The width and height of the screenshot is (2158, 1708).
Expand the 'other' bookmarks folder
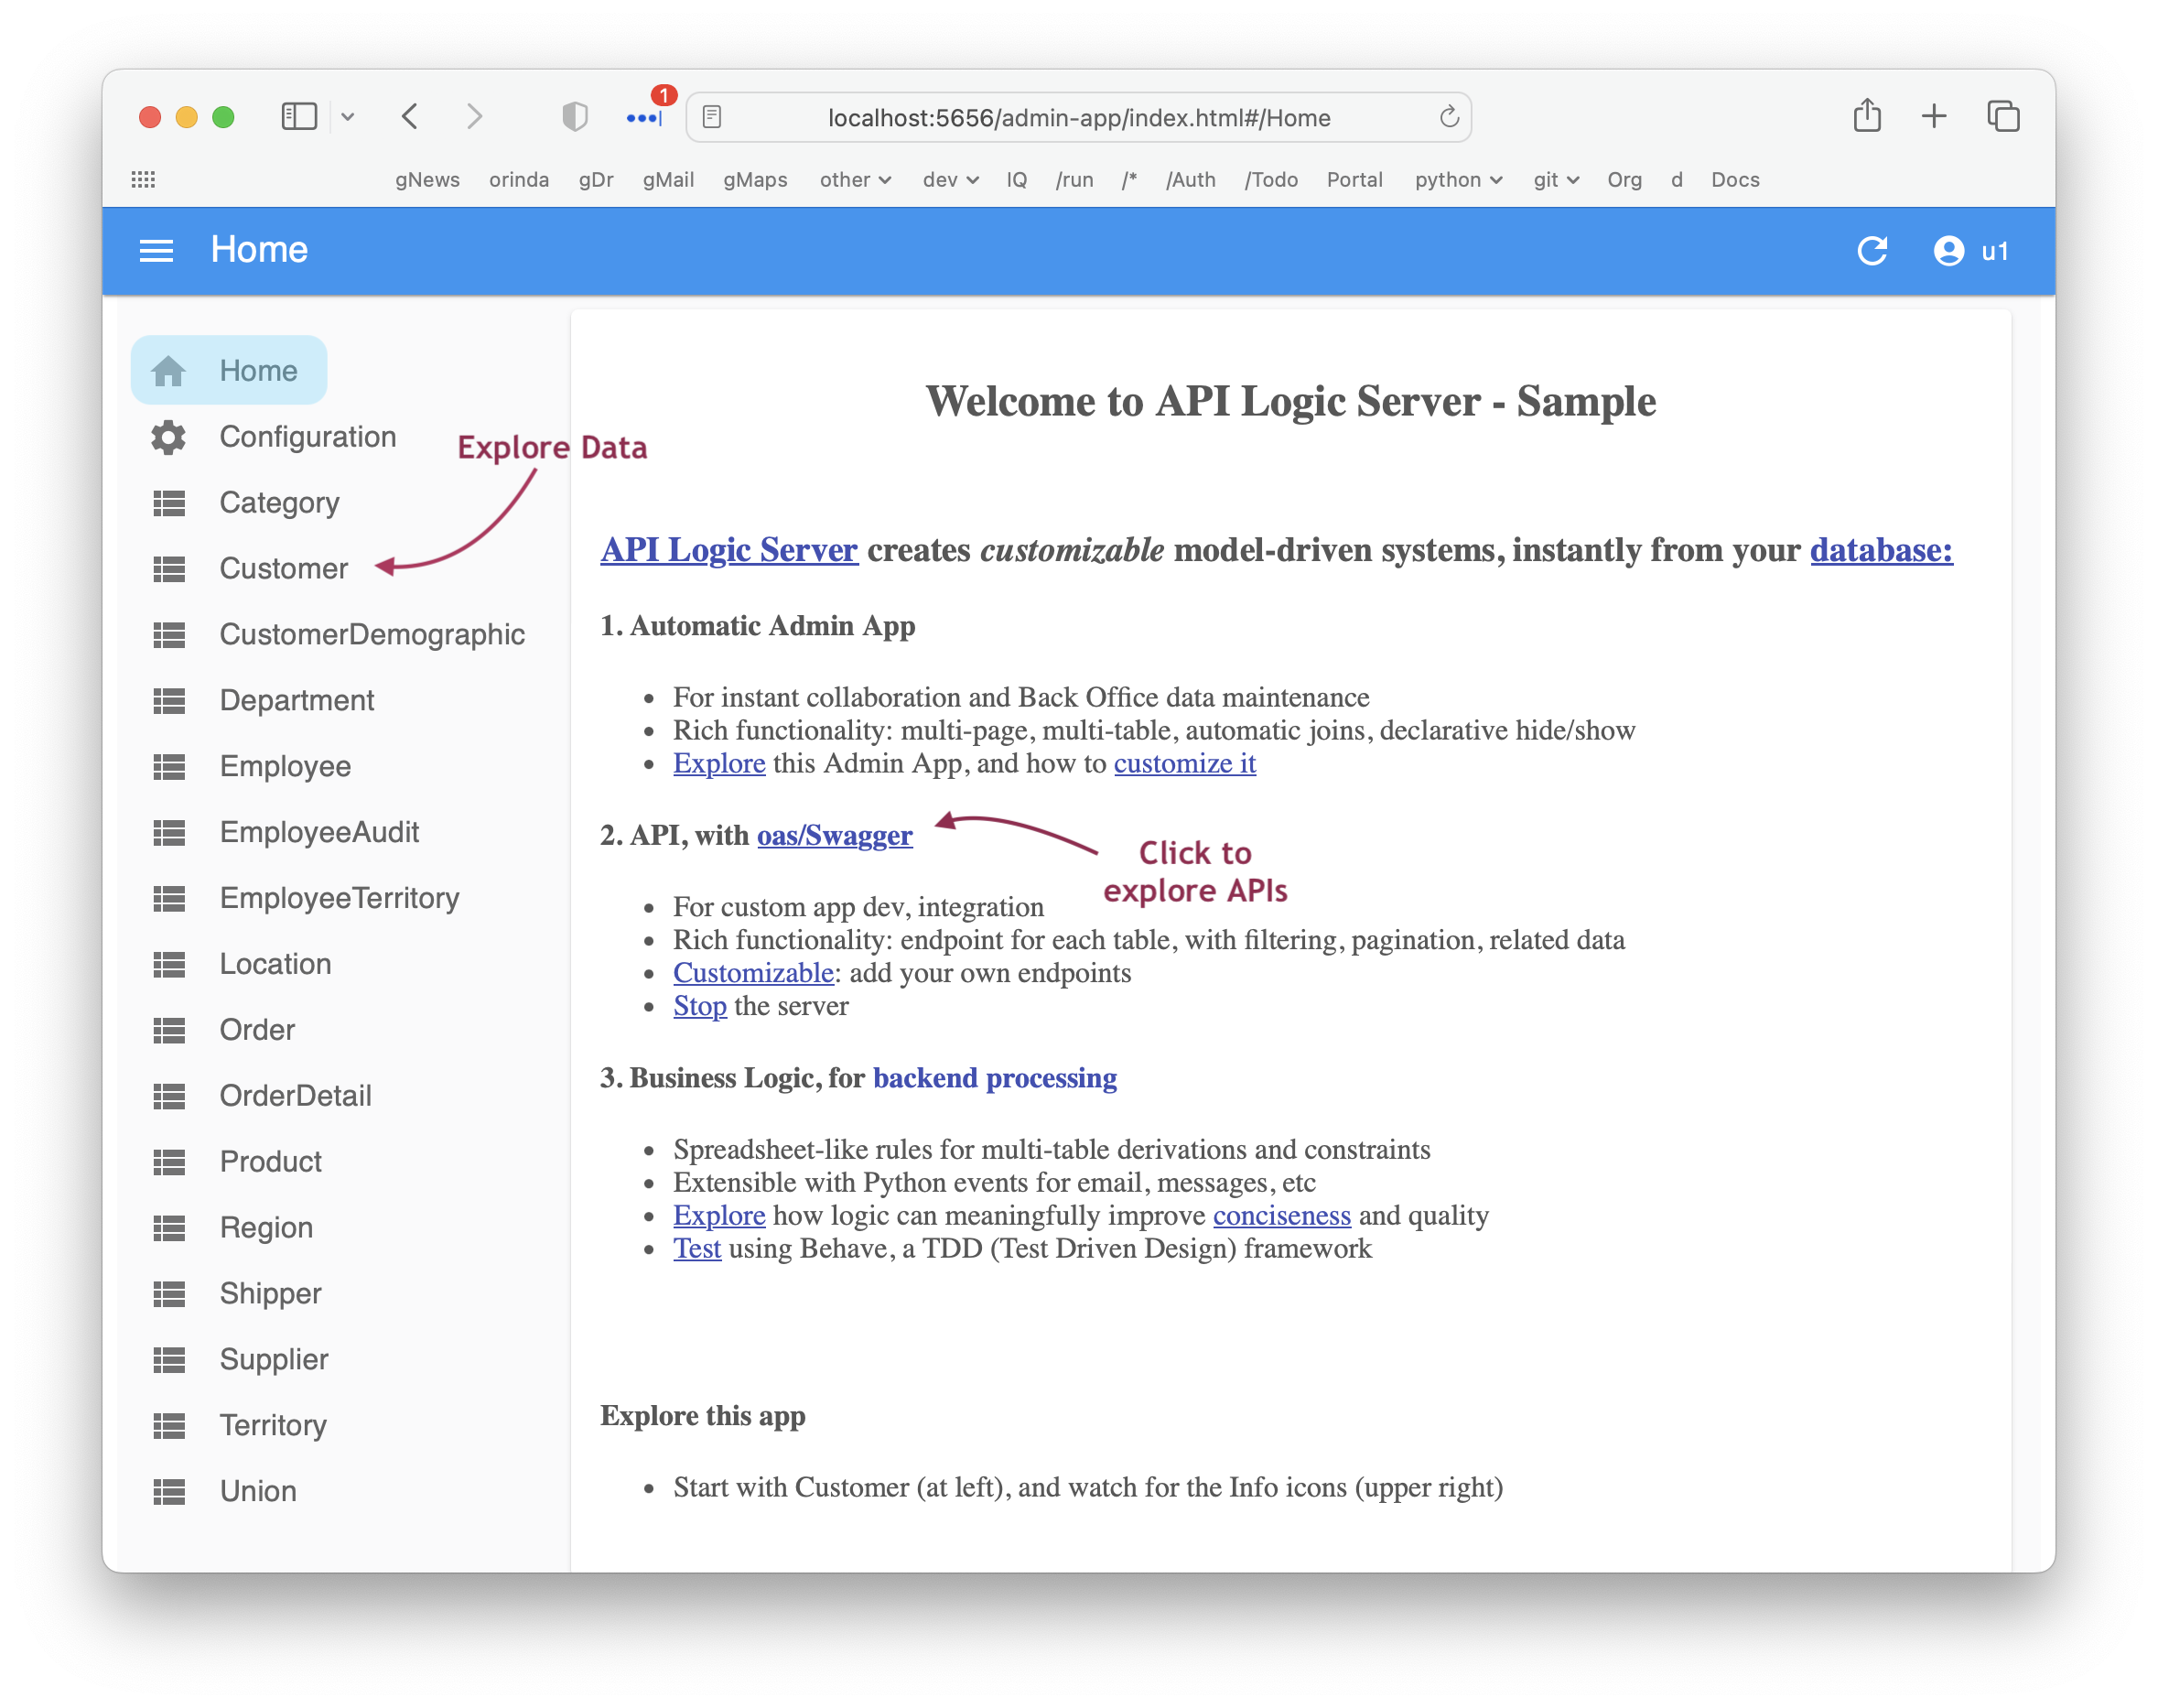(854, 180)
